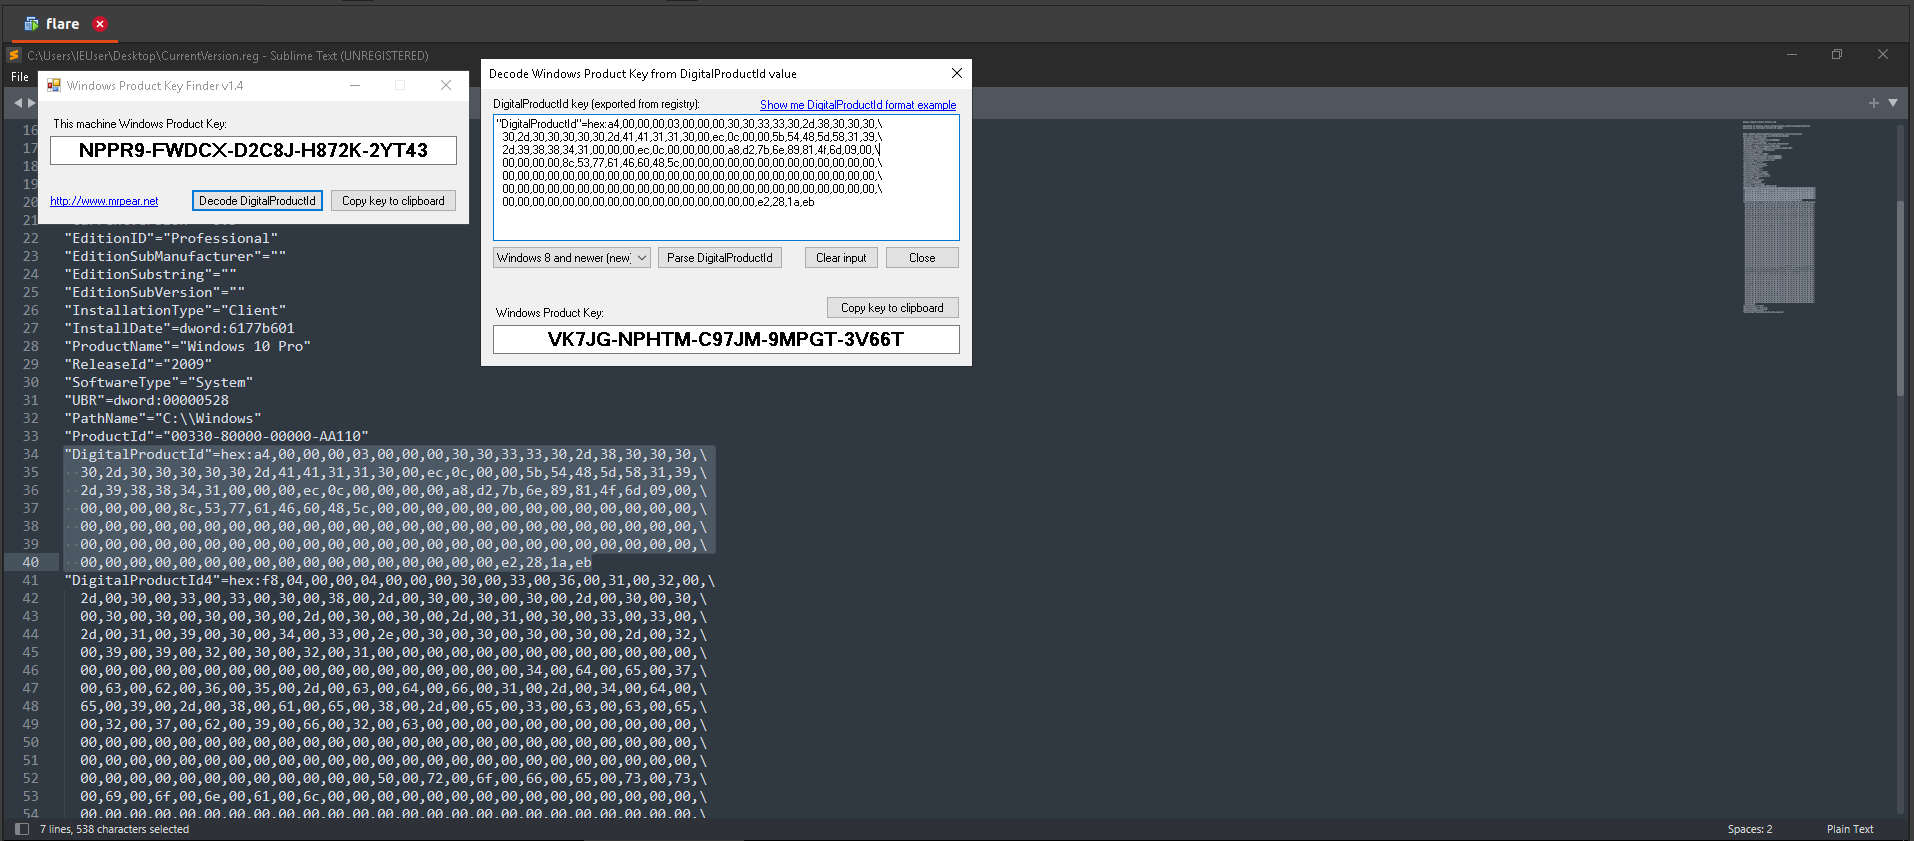The width and height of the screenshot is (1914, 841).
Task: Minimize the Product Key Finder window
Action: tap(354, 86)
